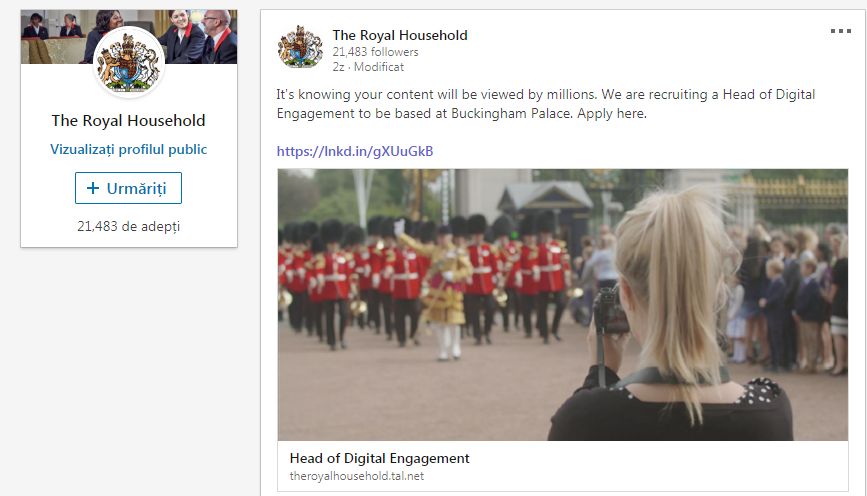Open the guards parade post image
The width and height of the screenshot is (867, 496).
tap(562, 305)
